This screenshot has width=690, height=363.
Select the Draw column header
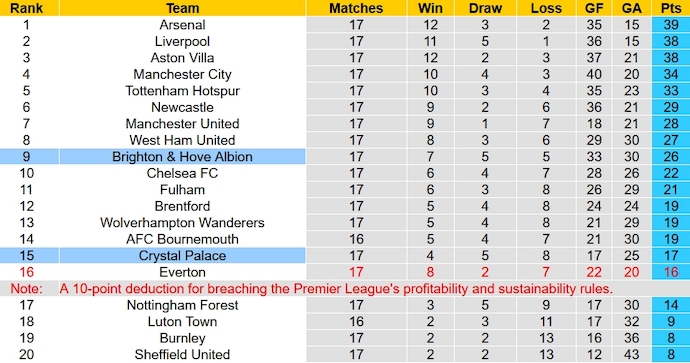click(x=485, y=8)
